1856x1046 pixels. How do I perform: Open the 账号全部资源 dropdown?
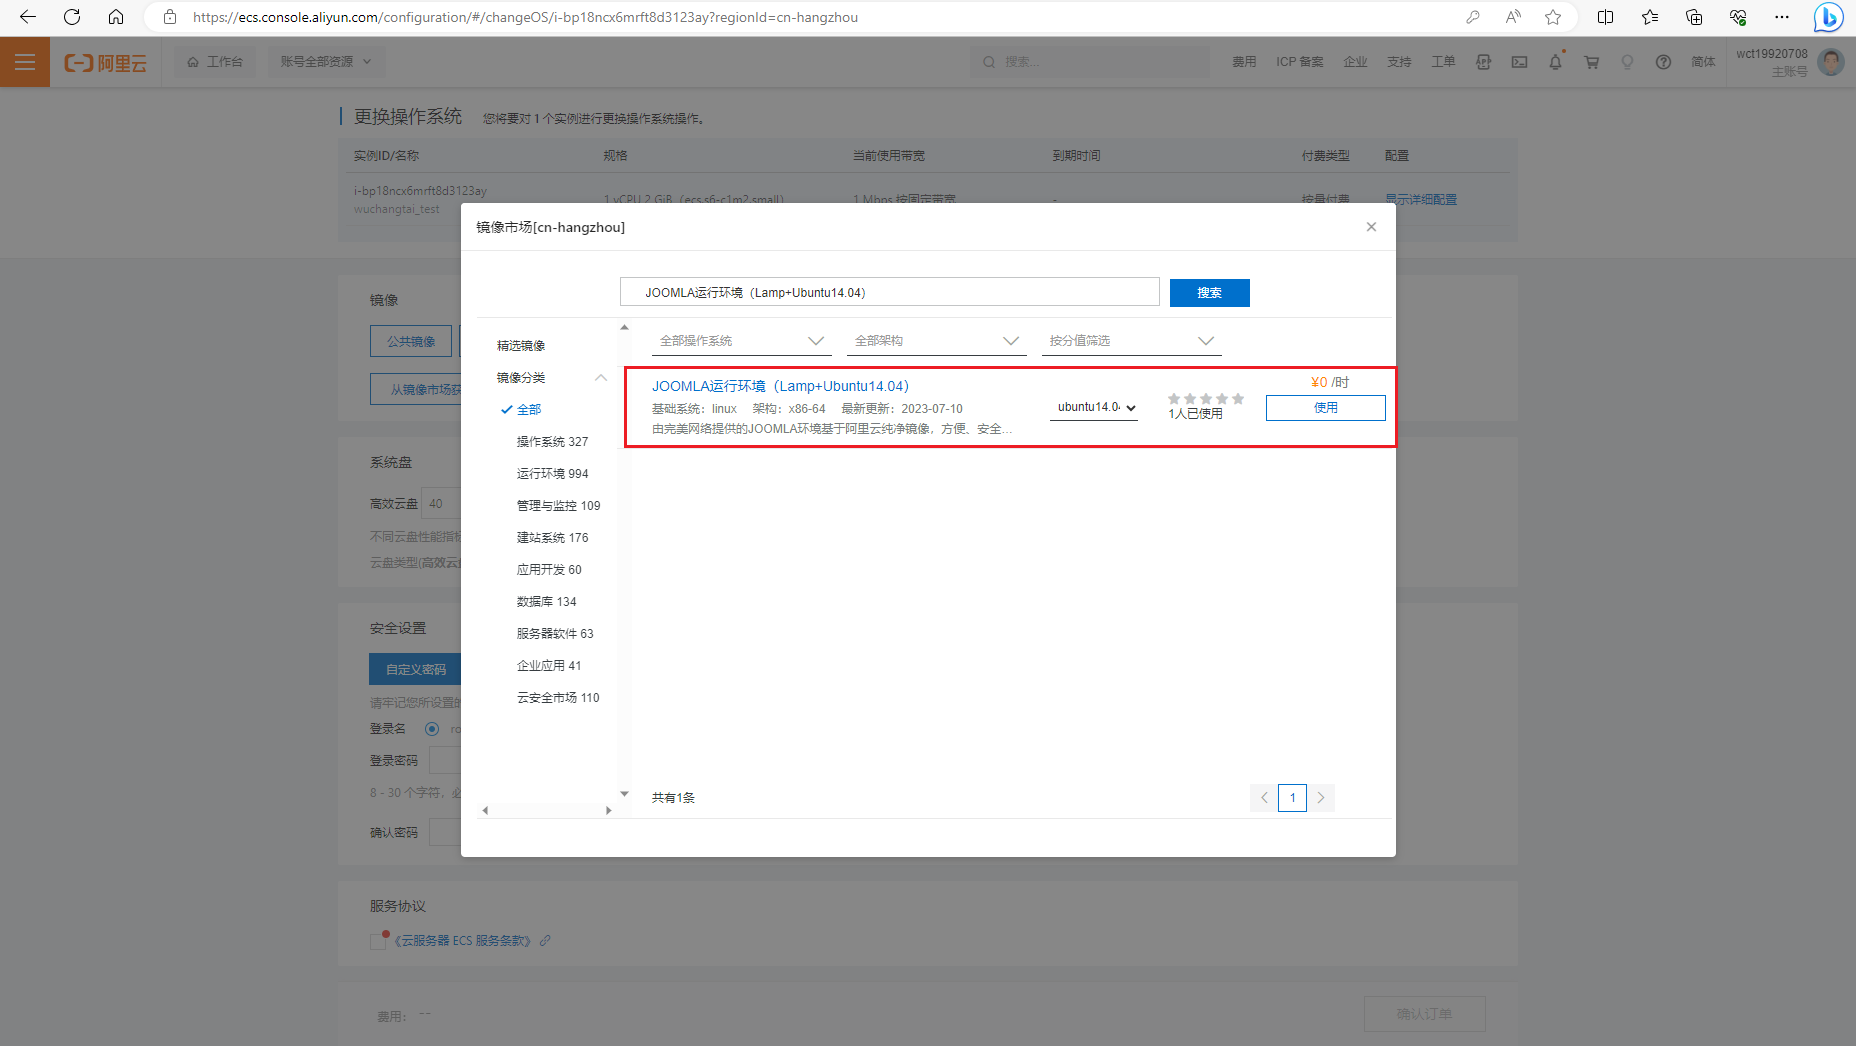(326, 62)
